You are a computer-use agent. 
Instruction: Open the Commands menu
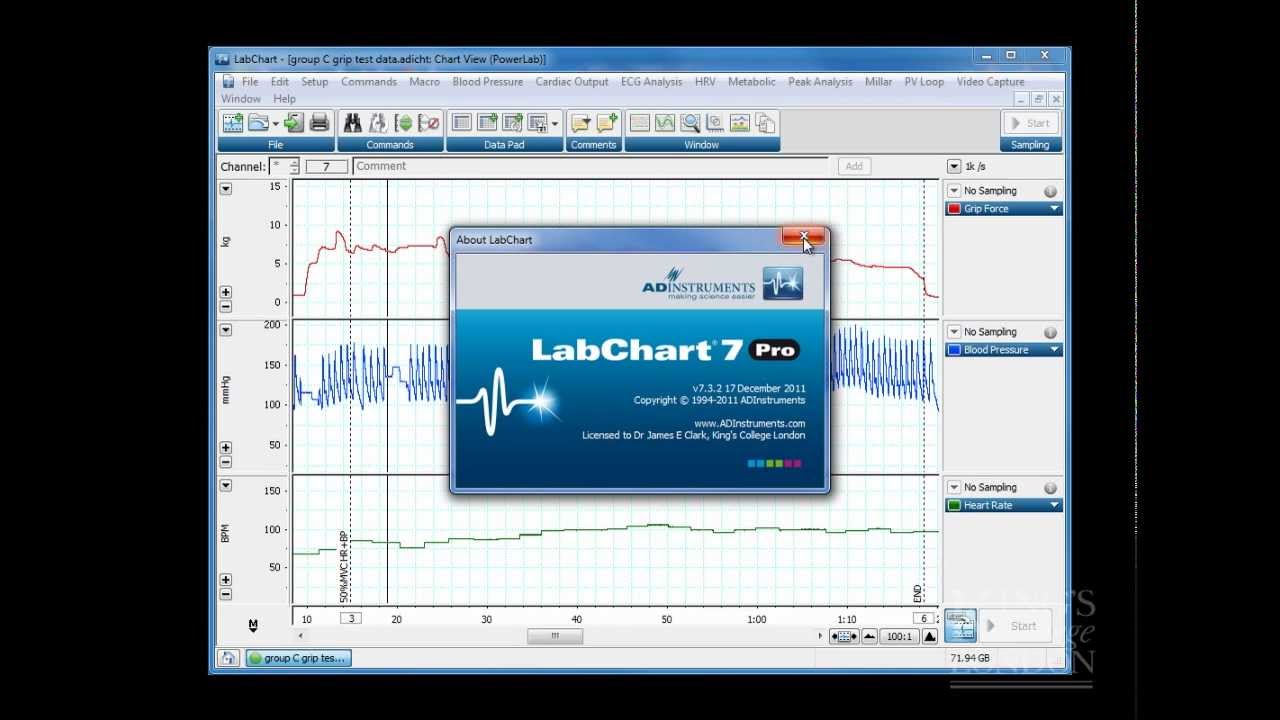tap(369, 82)
